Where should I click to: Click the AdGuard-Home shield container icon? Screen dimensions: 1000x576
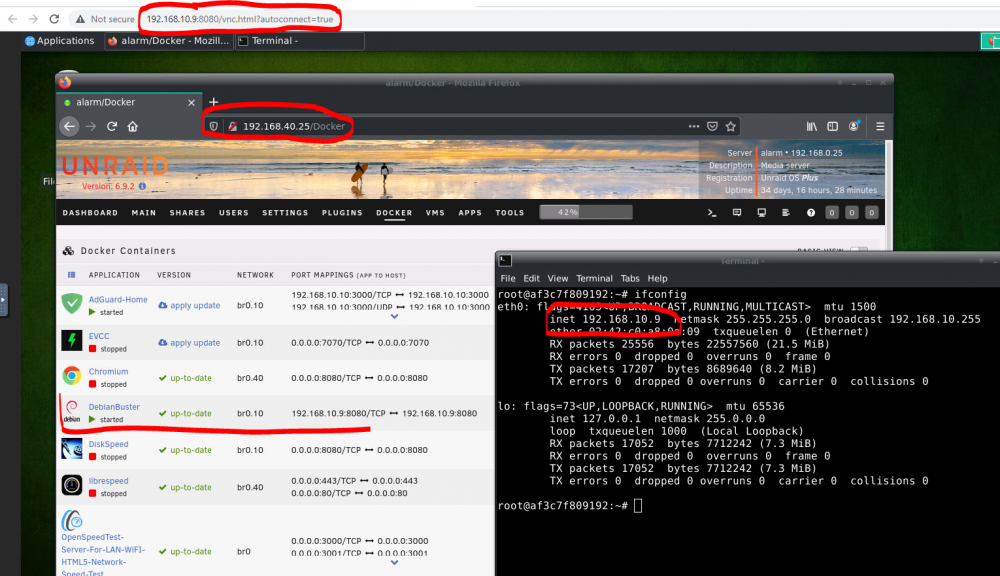tap(71, 304)
